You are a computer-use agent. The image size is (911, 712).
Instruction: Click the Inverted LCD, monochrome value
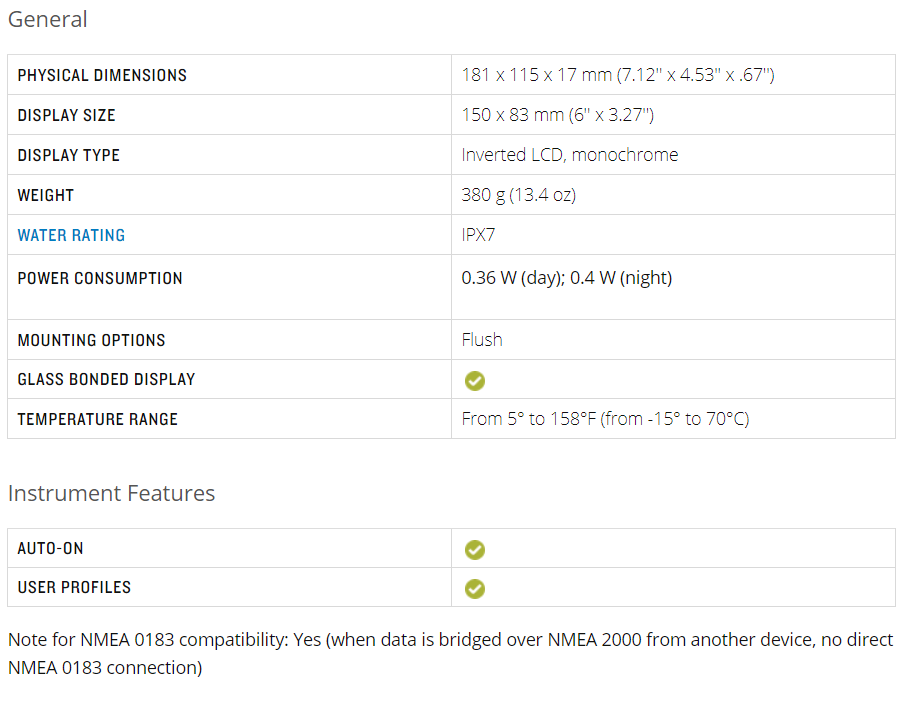pos(569,155)
